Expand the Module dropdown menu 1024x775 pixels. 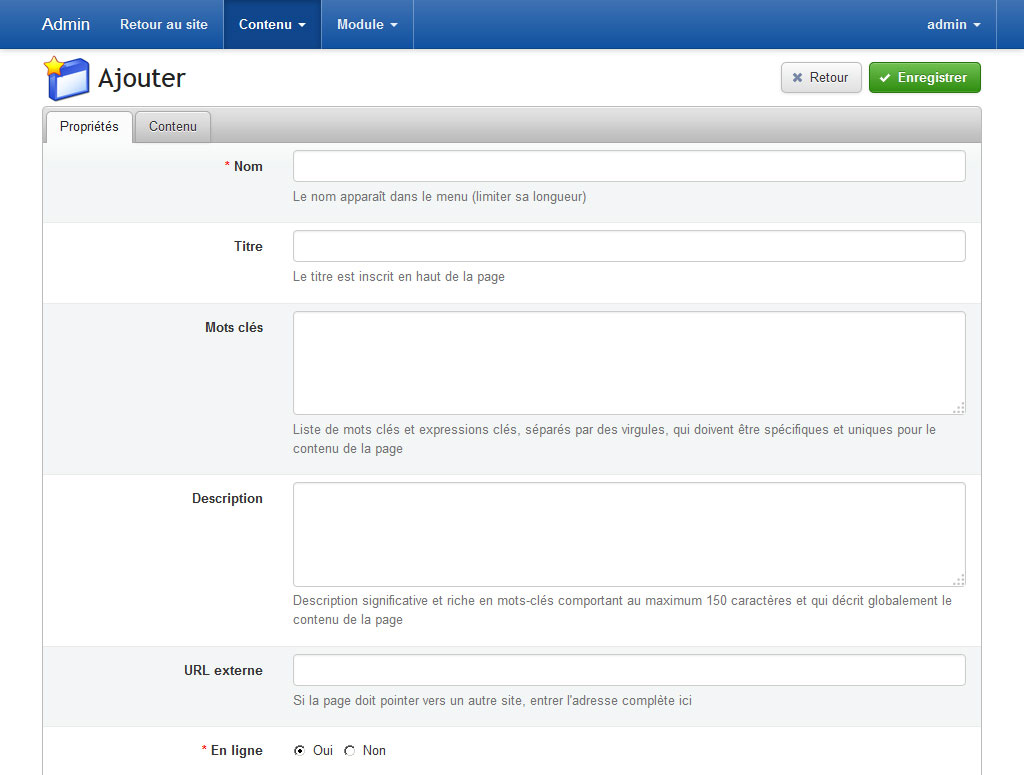tap(367, 24)
